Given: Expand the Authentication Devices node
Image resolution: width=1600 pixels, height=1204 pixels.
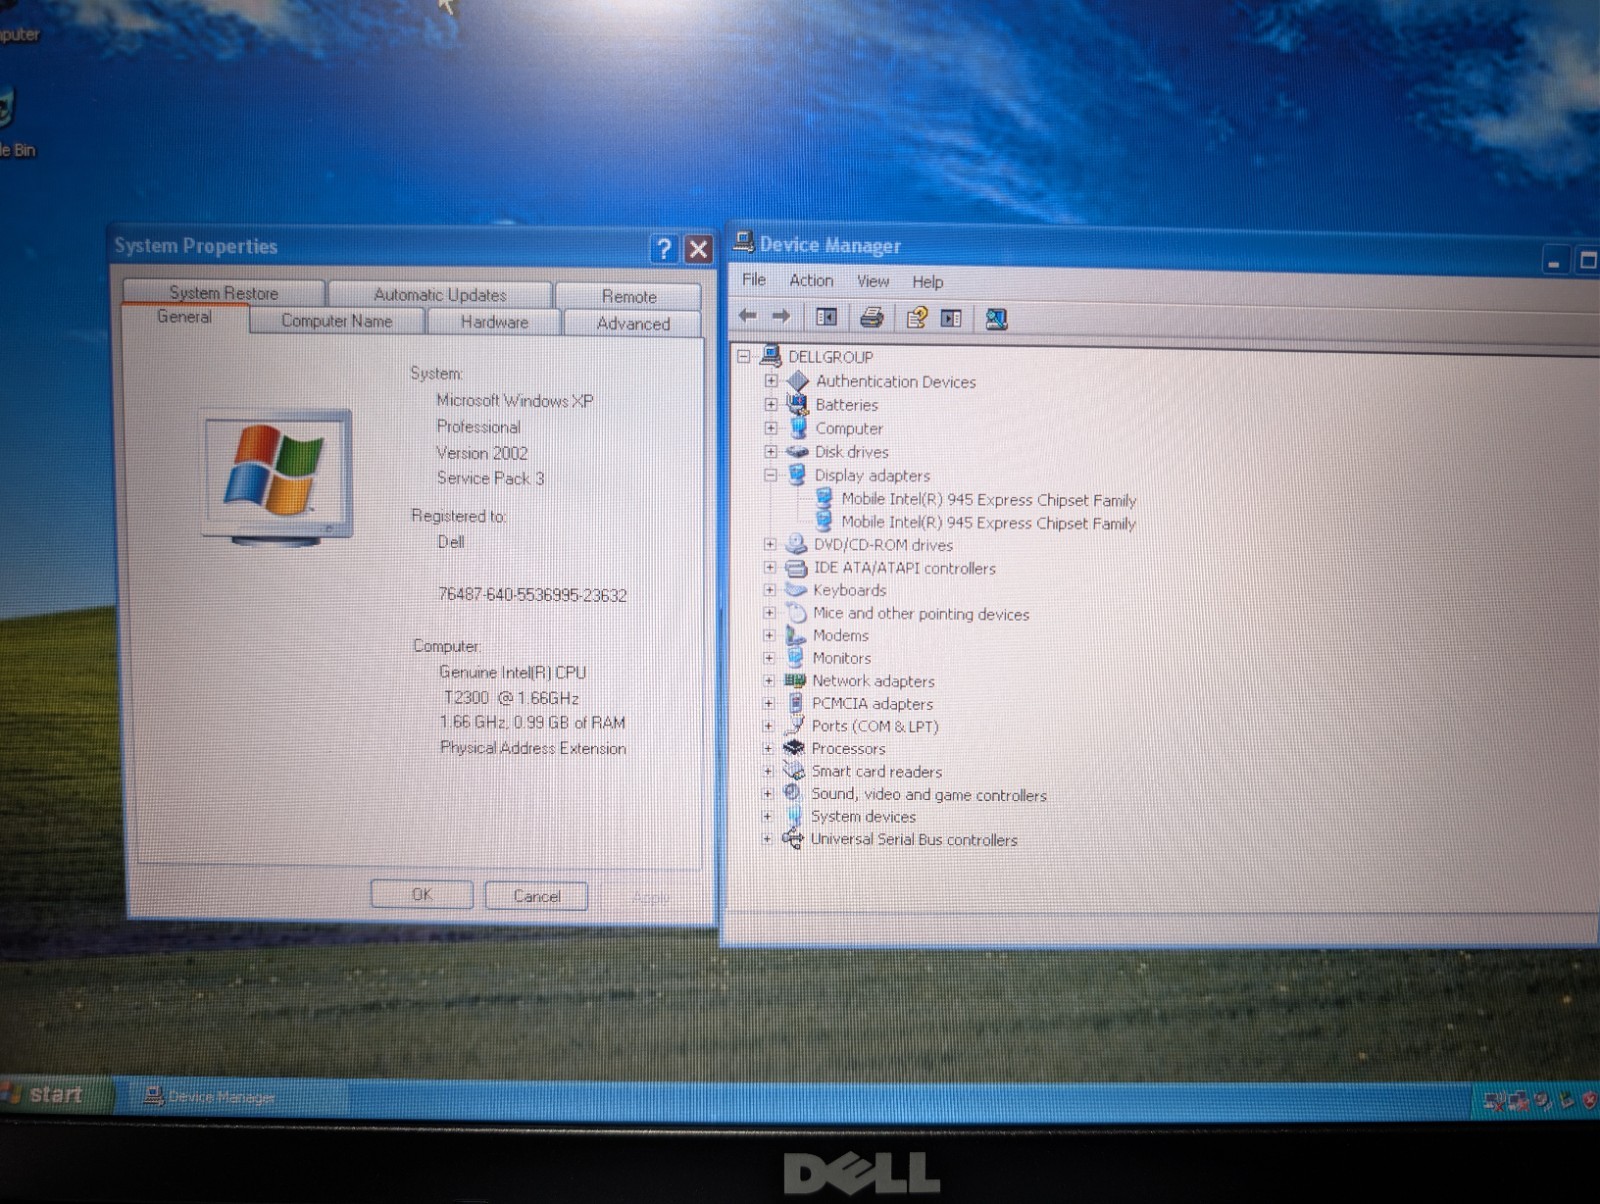Looking at the screenshot, I should [x=771, y=381].
